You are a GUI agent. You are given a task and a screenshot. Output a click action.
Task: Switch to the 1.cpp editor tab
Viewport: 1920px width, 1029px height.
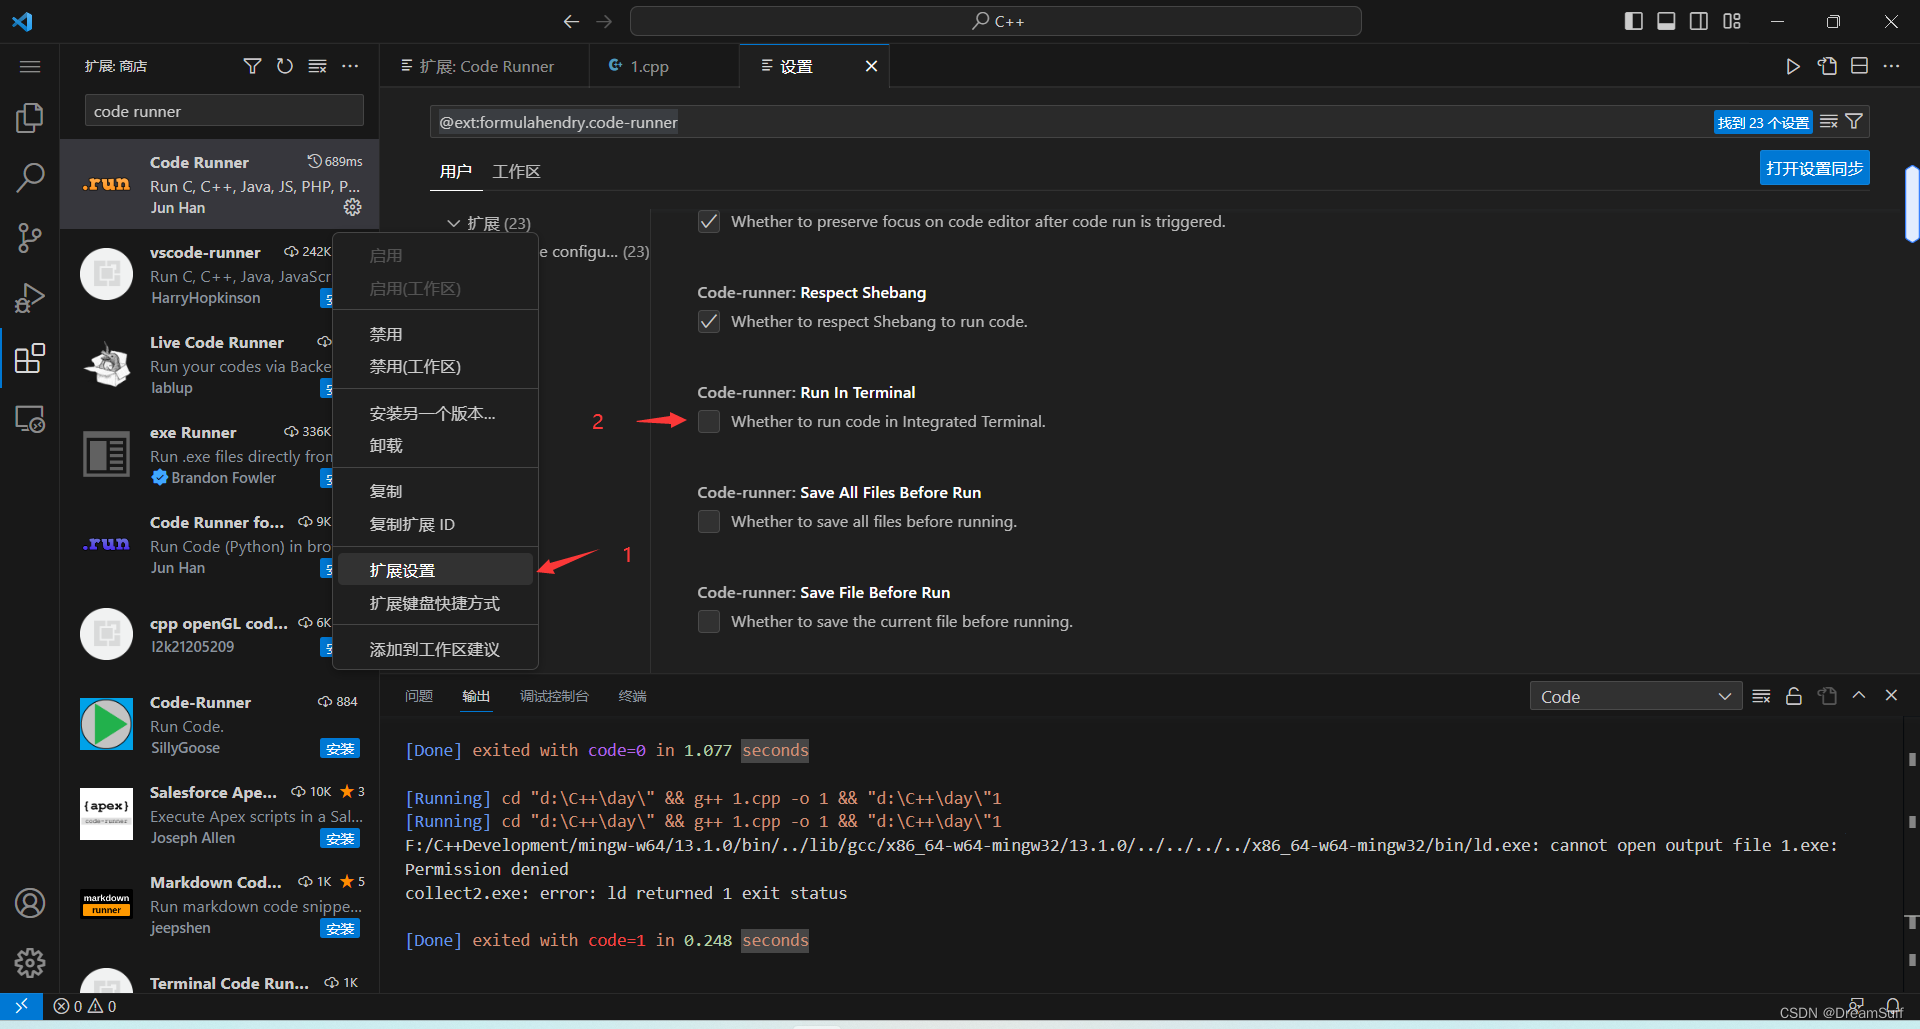tap(664, 66)
